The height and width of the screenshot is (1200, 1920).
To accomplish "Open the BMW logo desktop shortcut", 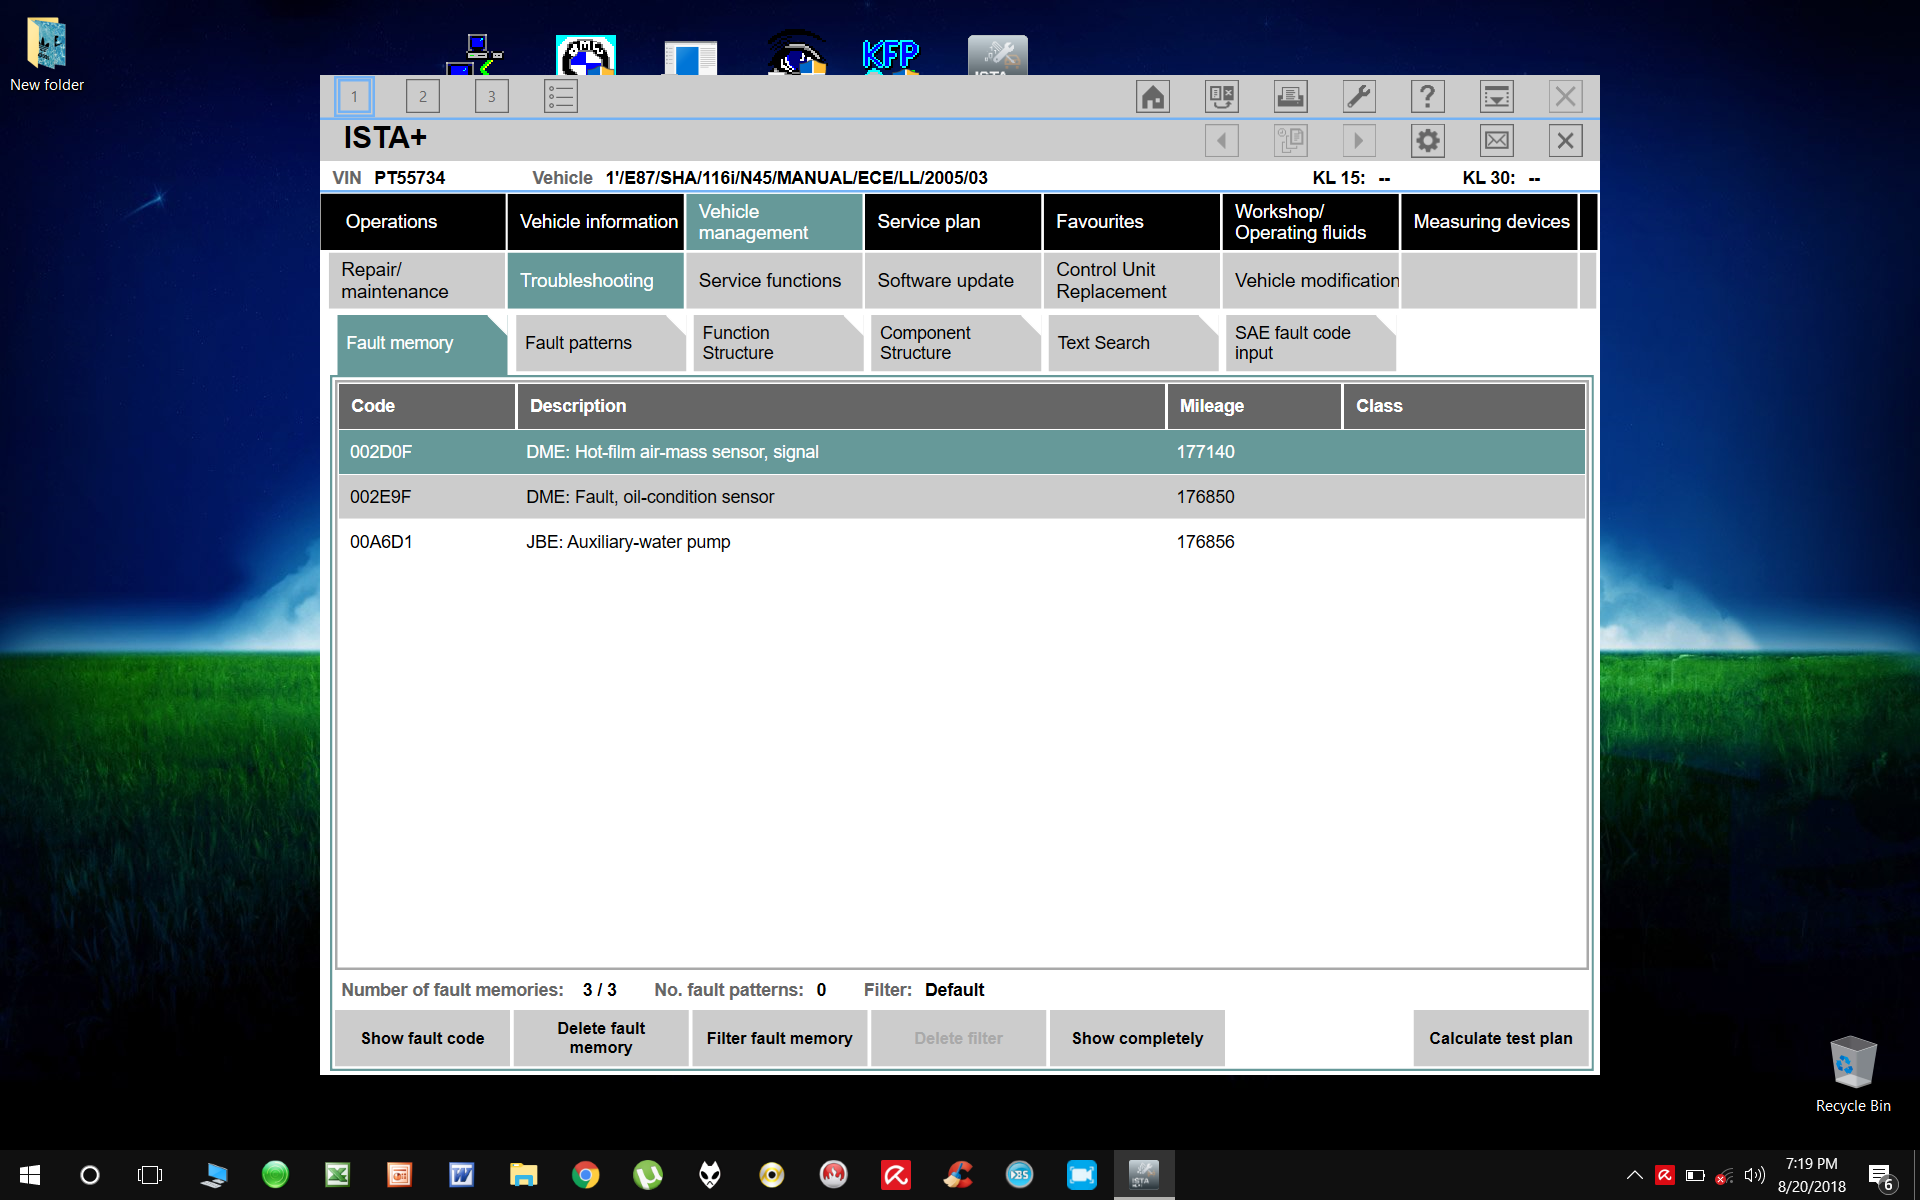I will (x=586, y=55).
